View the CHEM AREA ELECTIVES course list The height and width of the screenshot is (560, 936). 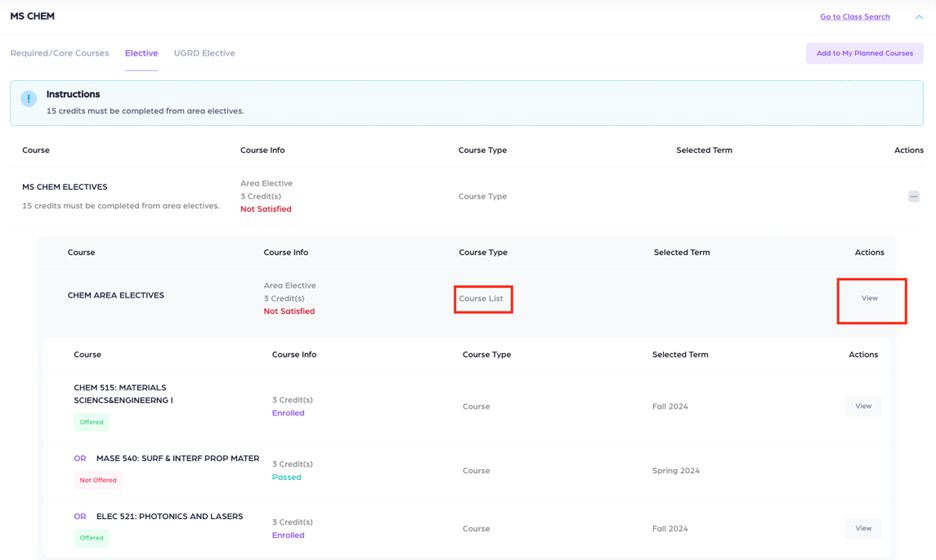[869, 298]
